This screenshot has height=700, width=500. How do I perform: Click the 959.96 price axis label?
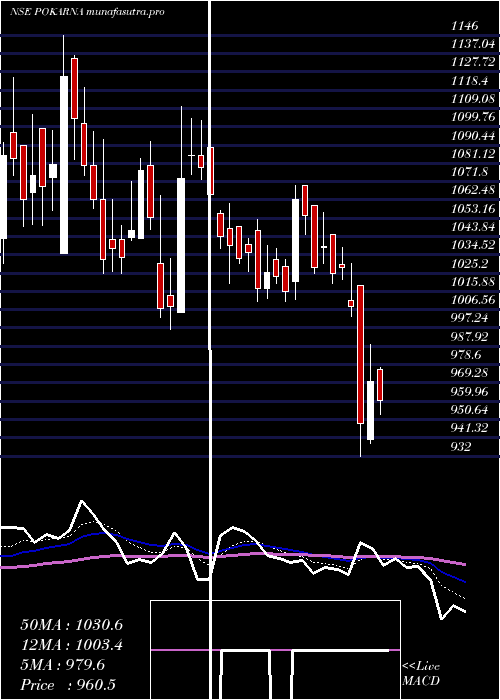click(x=470, y=391)
